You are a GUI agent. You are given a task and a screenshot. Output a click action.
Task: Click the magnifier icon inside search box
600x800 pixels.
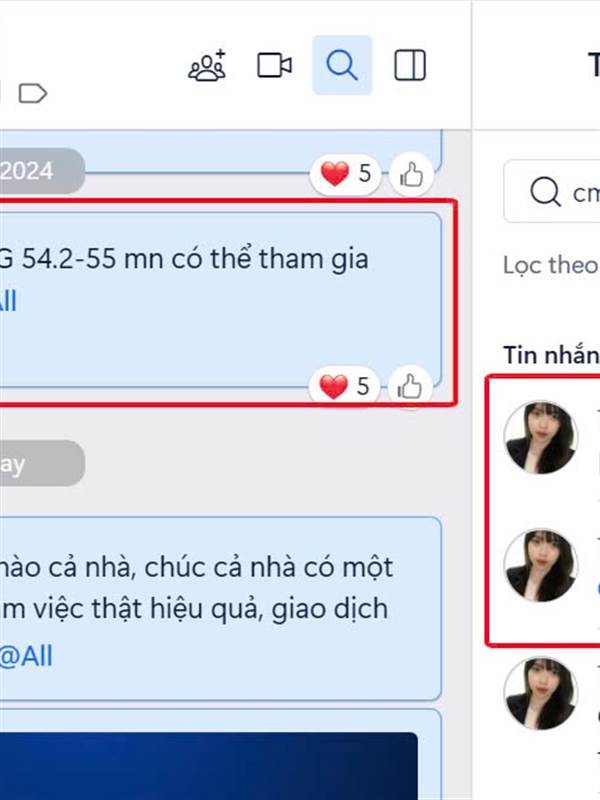click(545, 192)
